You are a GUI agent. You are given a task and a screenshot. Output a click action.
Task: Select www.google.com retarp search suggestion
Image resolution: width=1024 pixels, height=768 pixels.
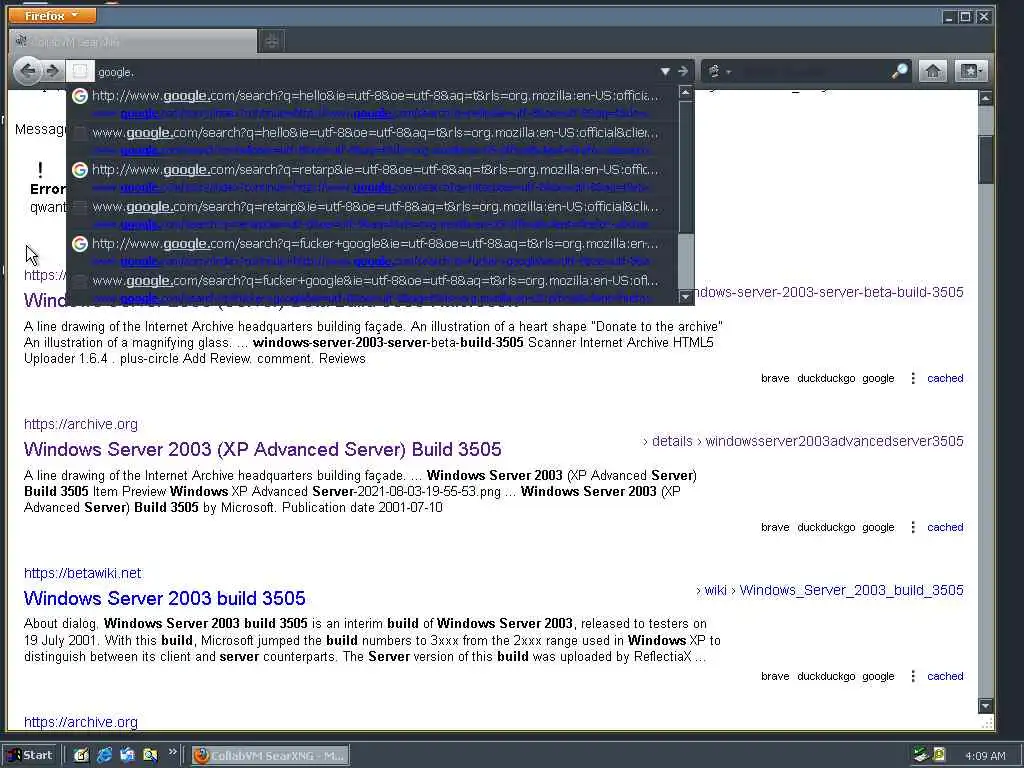372,215
